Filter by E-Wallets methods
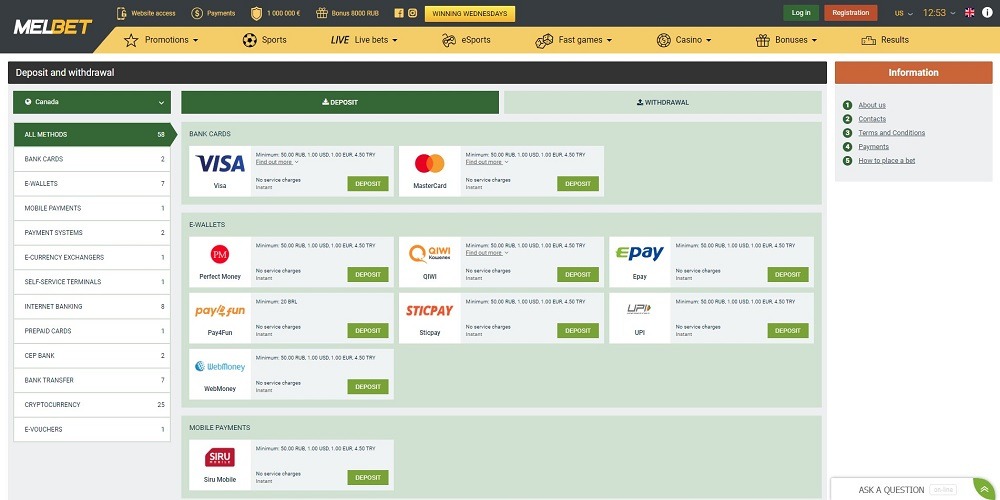 click(92, 184)
